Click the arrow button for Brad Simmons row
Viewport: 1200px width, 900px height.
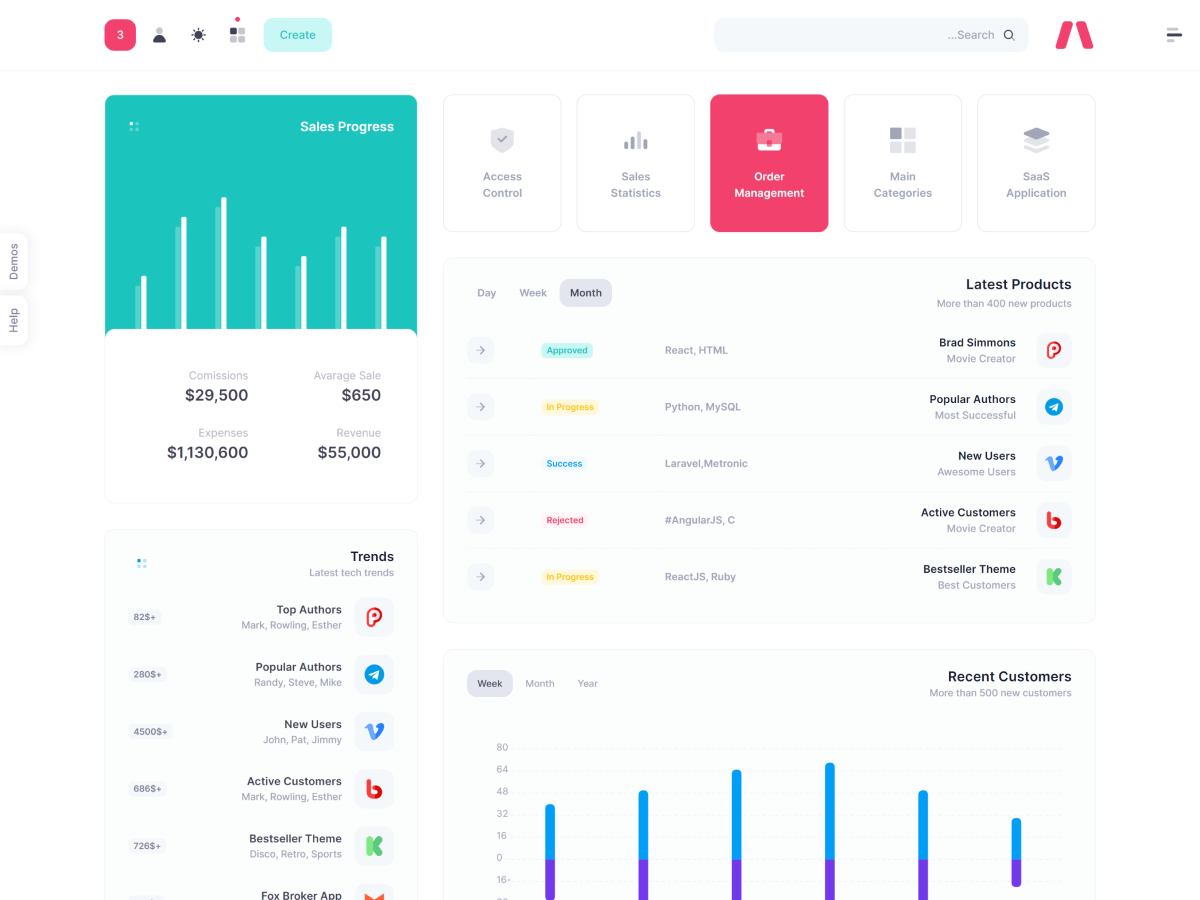click(x=481, y=350)
